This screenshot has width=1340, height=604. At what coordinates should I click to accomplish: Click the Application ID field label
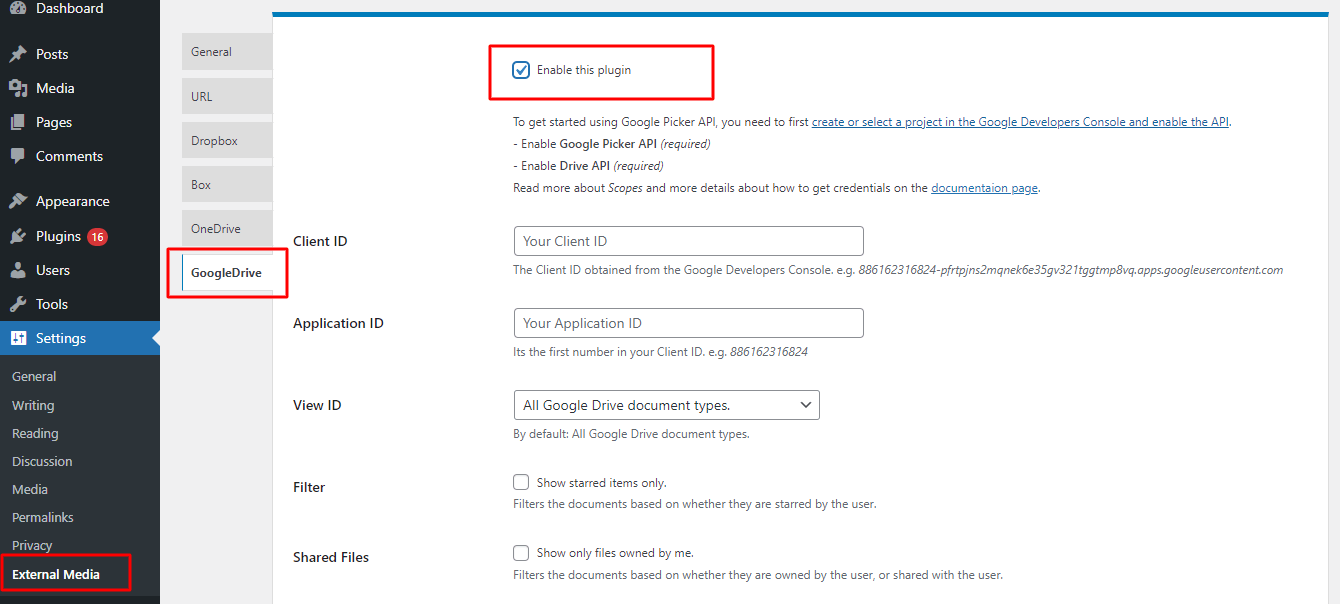tap(338, 323)
